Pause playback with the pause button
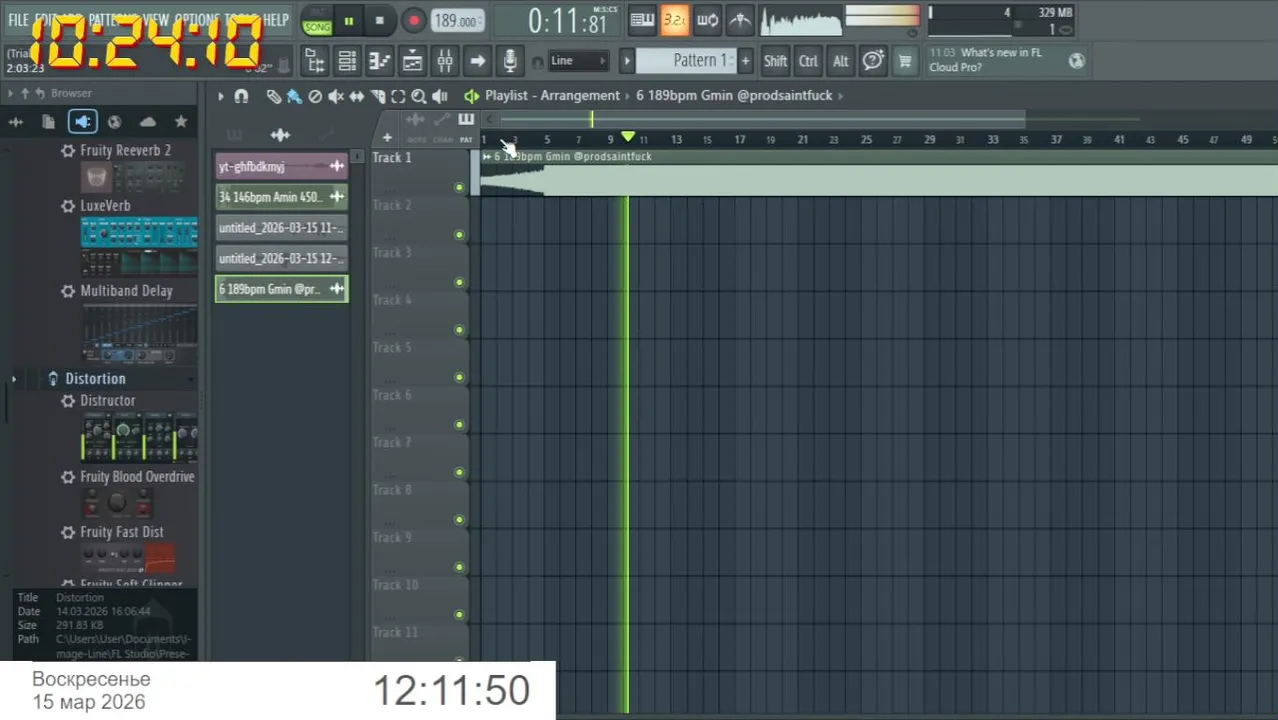Viewport: 1278px width, 720px height. 349,20
